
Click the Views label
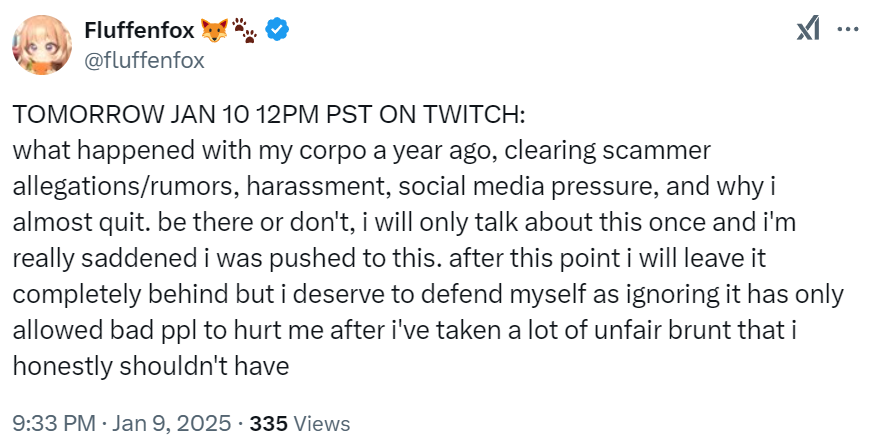[x=321, y=424]
